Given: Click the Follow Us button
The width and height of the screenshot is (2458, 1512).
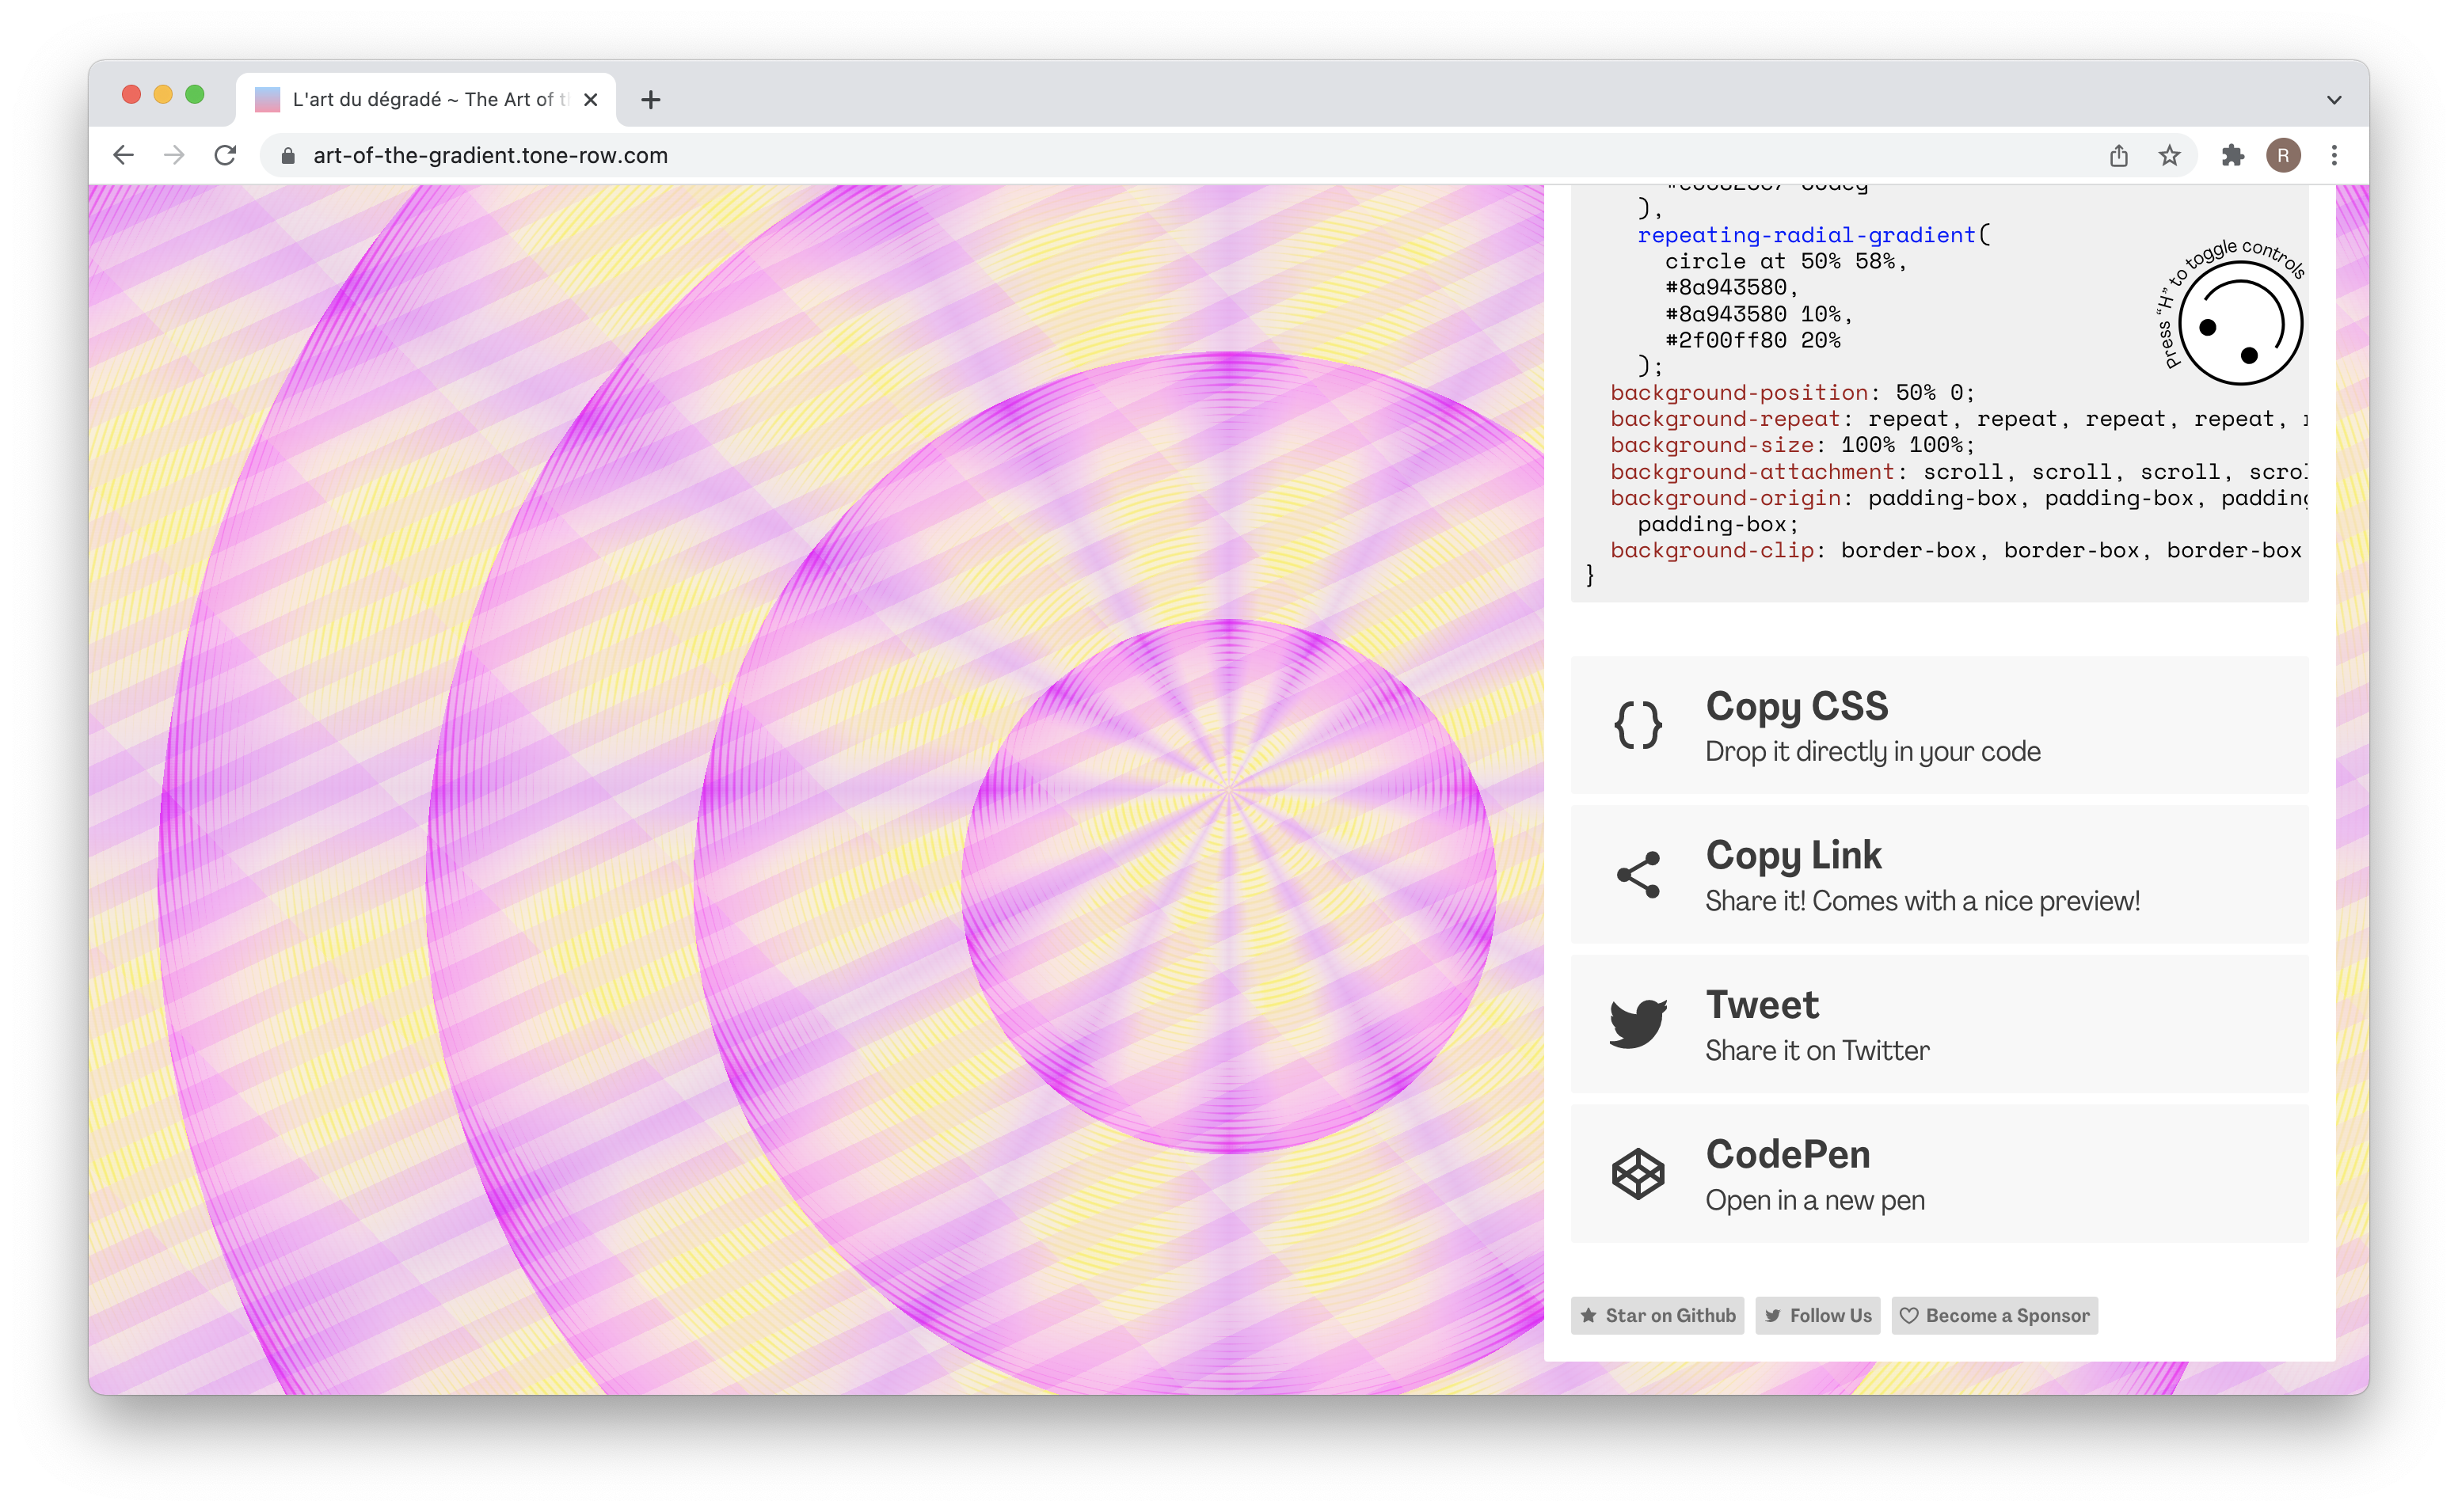Looking at the screenshot, I should 1817,1316.
